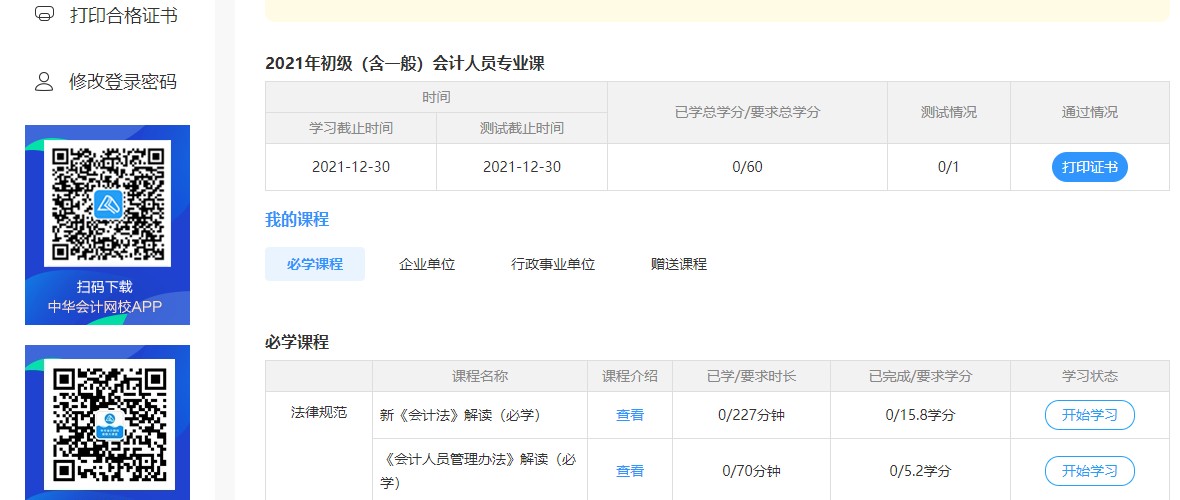This screenshot has height=500, width=1180.
Task: Click the second QR code banner below the APP one
Action: tap(108, 422)
